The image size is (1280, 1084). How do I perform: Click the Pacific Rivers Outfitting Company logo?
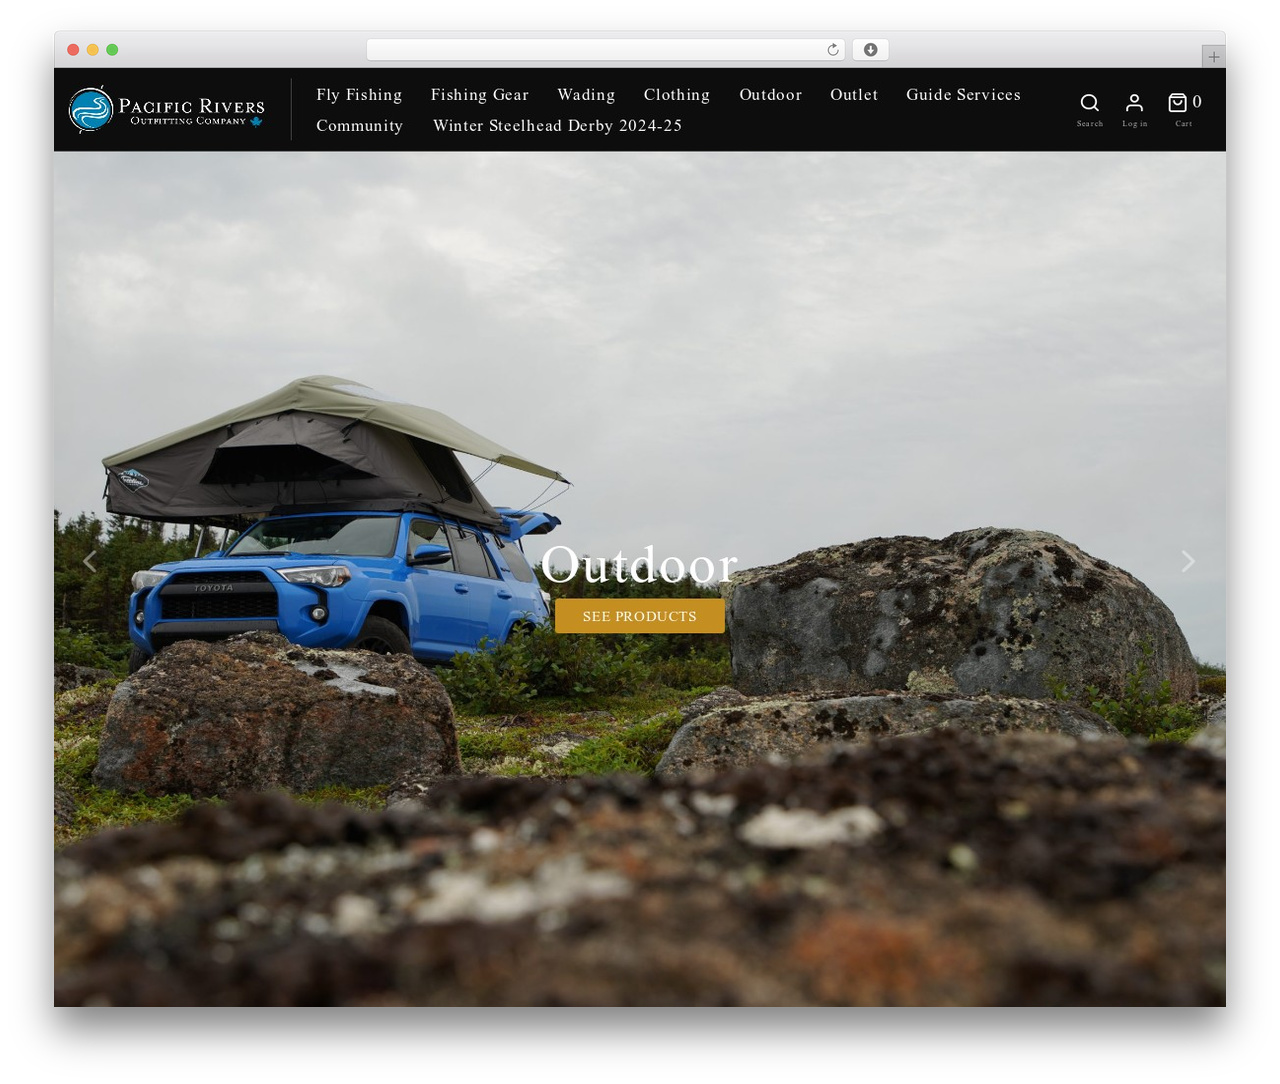pyautogui.click(x=166, y=110)
